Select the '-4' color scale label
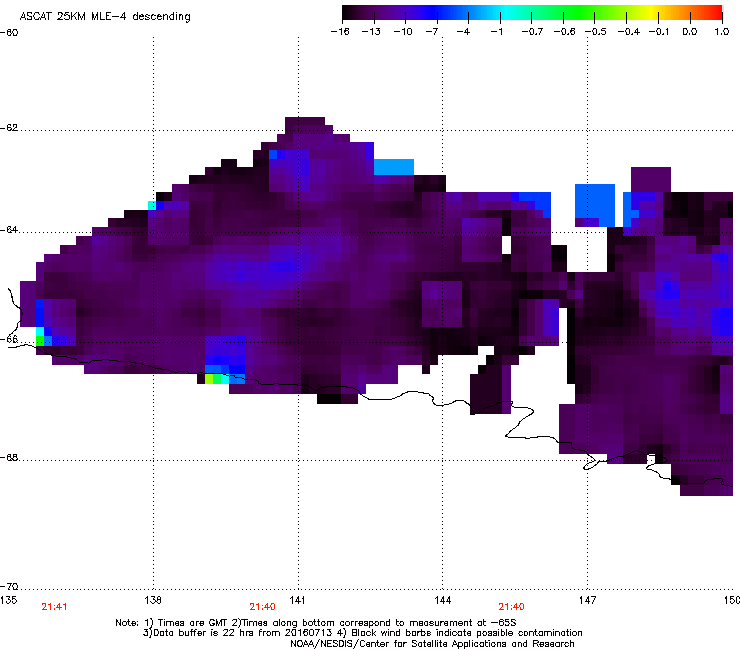 click(463, 32)
